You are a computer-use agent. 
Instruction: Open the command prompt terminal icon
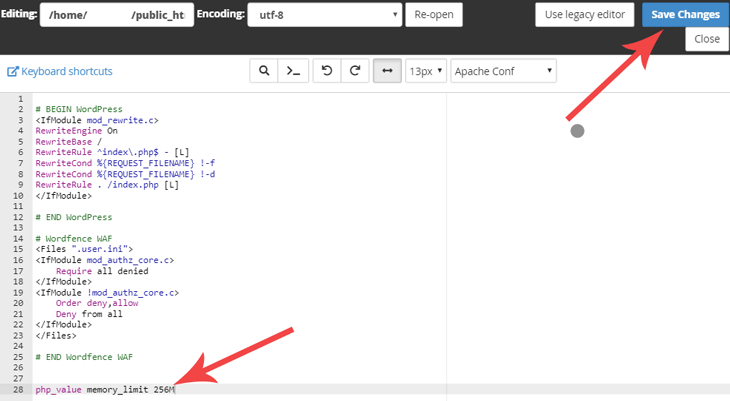(293, 71)
